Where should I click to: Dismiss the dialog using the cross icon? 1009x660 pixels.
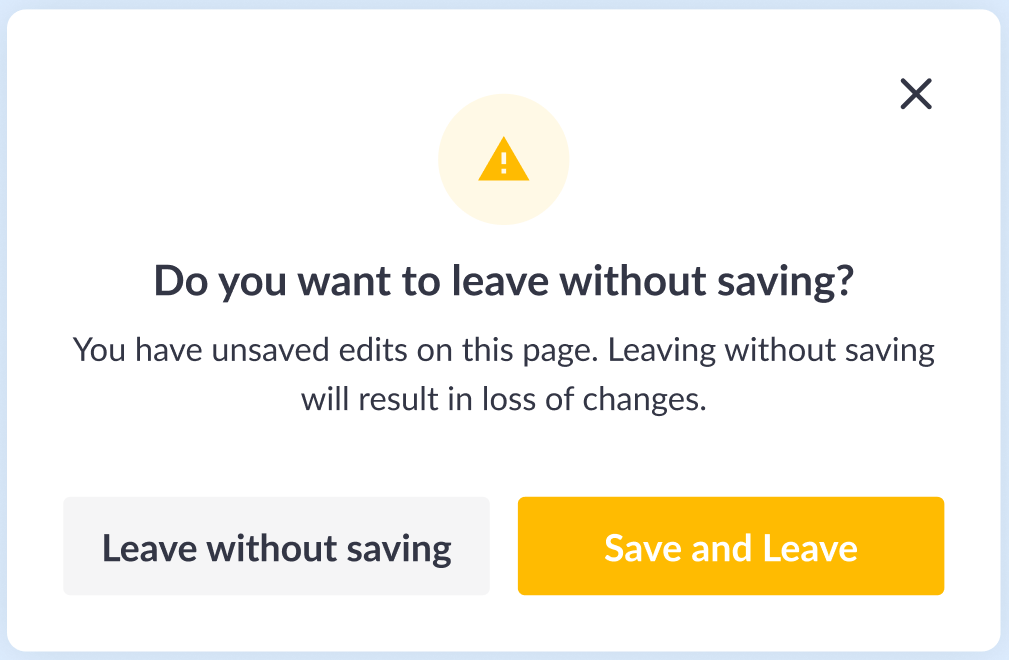click(916, 94)
